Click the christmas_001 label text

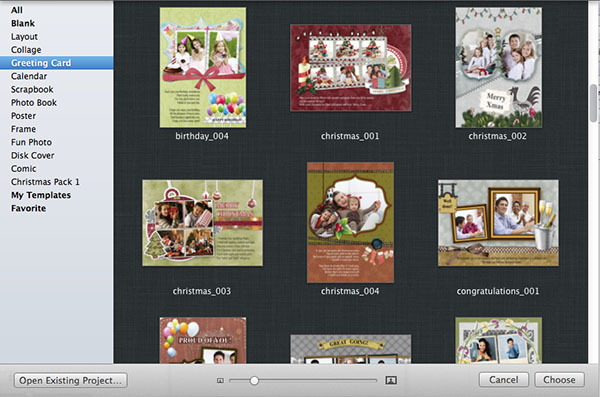coord(350,136)
